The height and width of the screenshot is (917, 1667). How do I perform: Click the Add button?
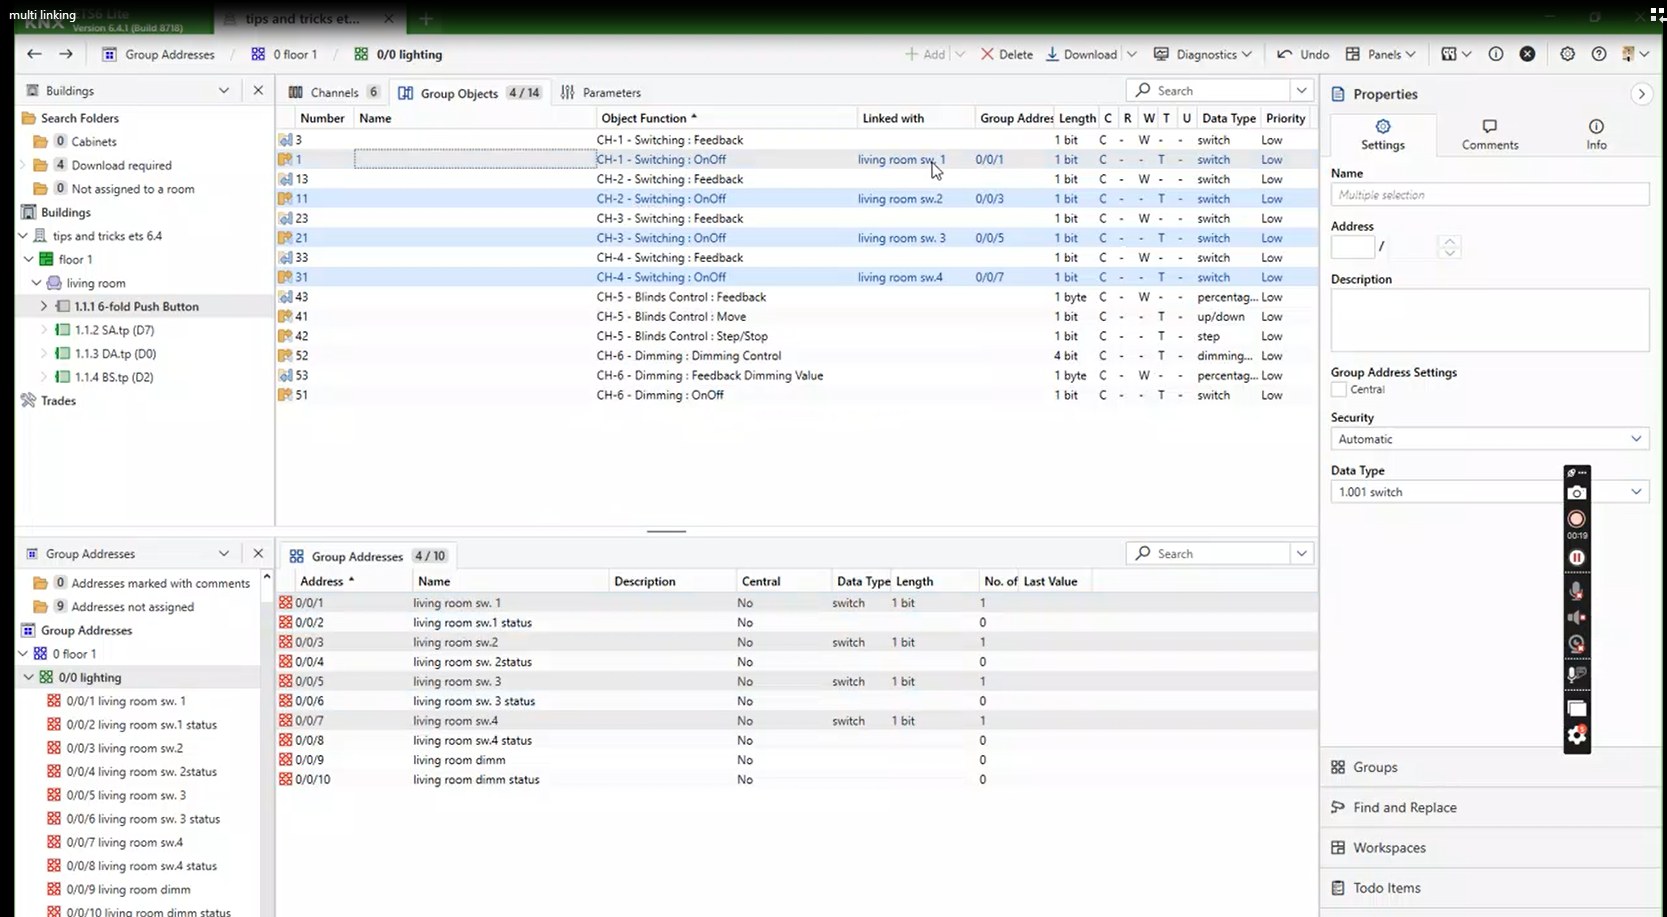tap(925, 54)
